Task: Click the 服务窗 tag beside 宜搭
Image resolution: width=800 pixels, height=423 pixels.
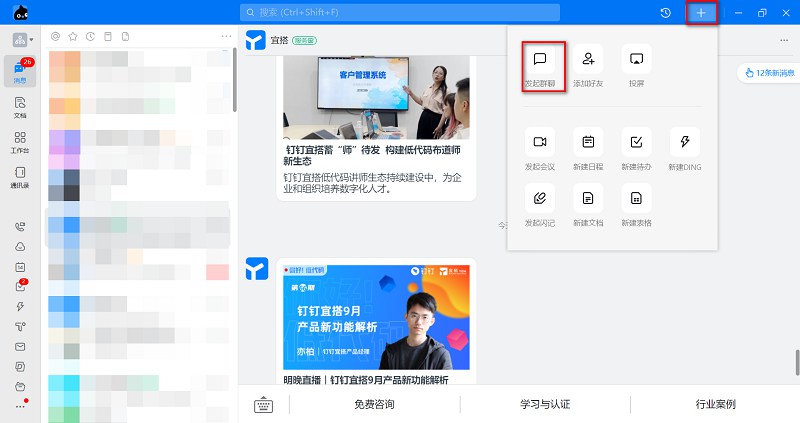Action: point(304,40)
